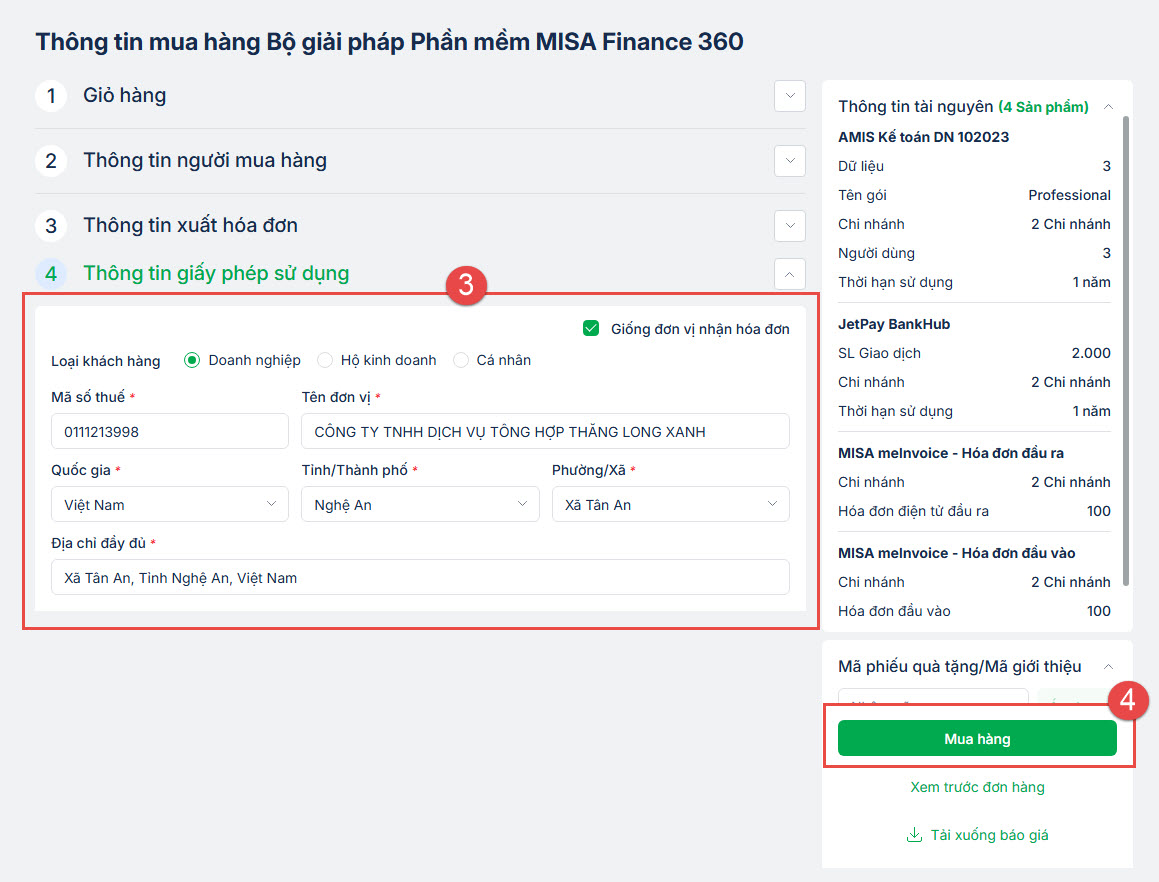
Task: Uncheck Giống đơn vị nhận hóa đơn
Action: 591,329
